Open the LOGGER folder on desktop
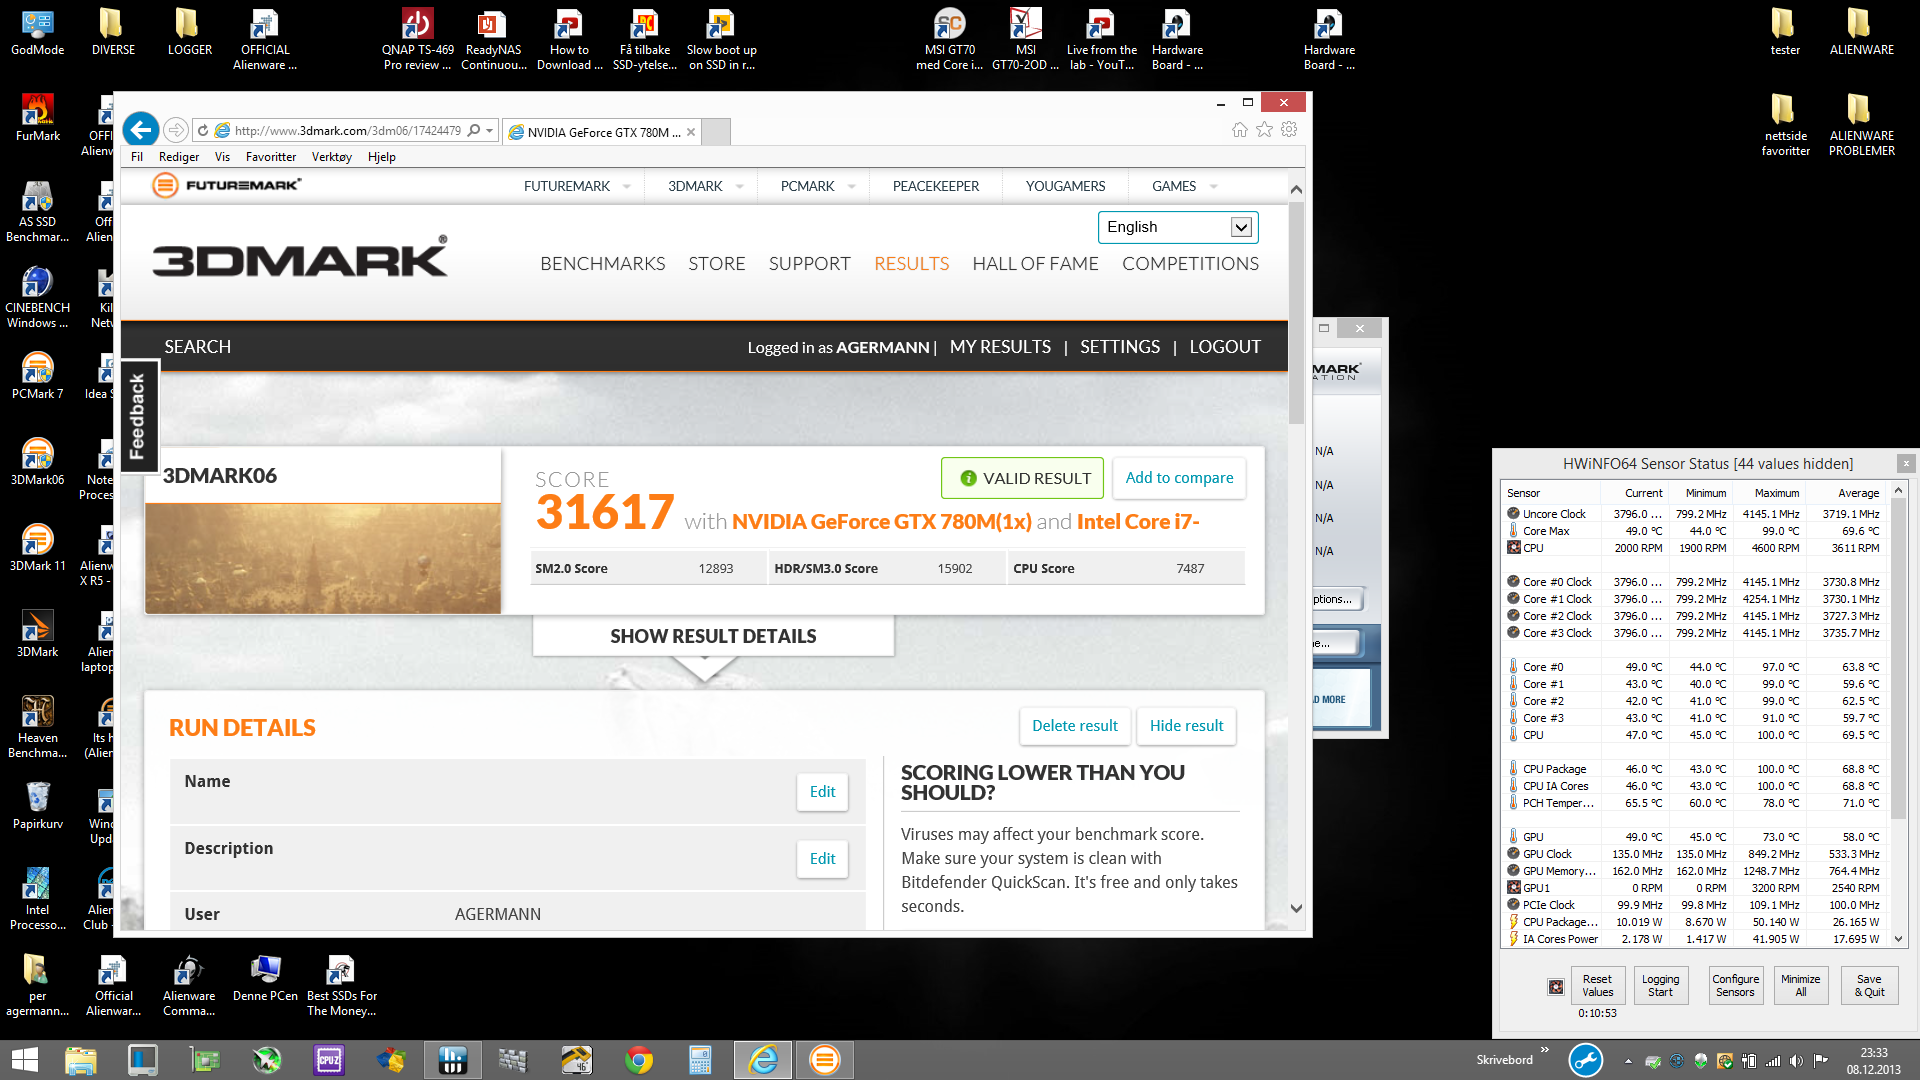The width and height of the screenshot is (1920, 1080). coord(189,32)
